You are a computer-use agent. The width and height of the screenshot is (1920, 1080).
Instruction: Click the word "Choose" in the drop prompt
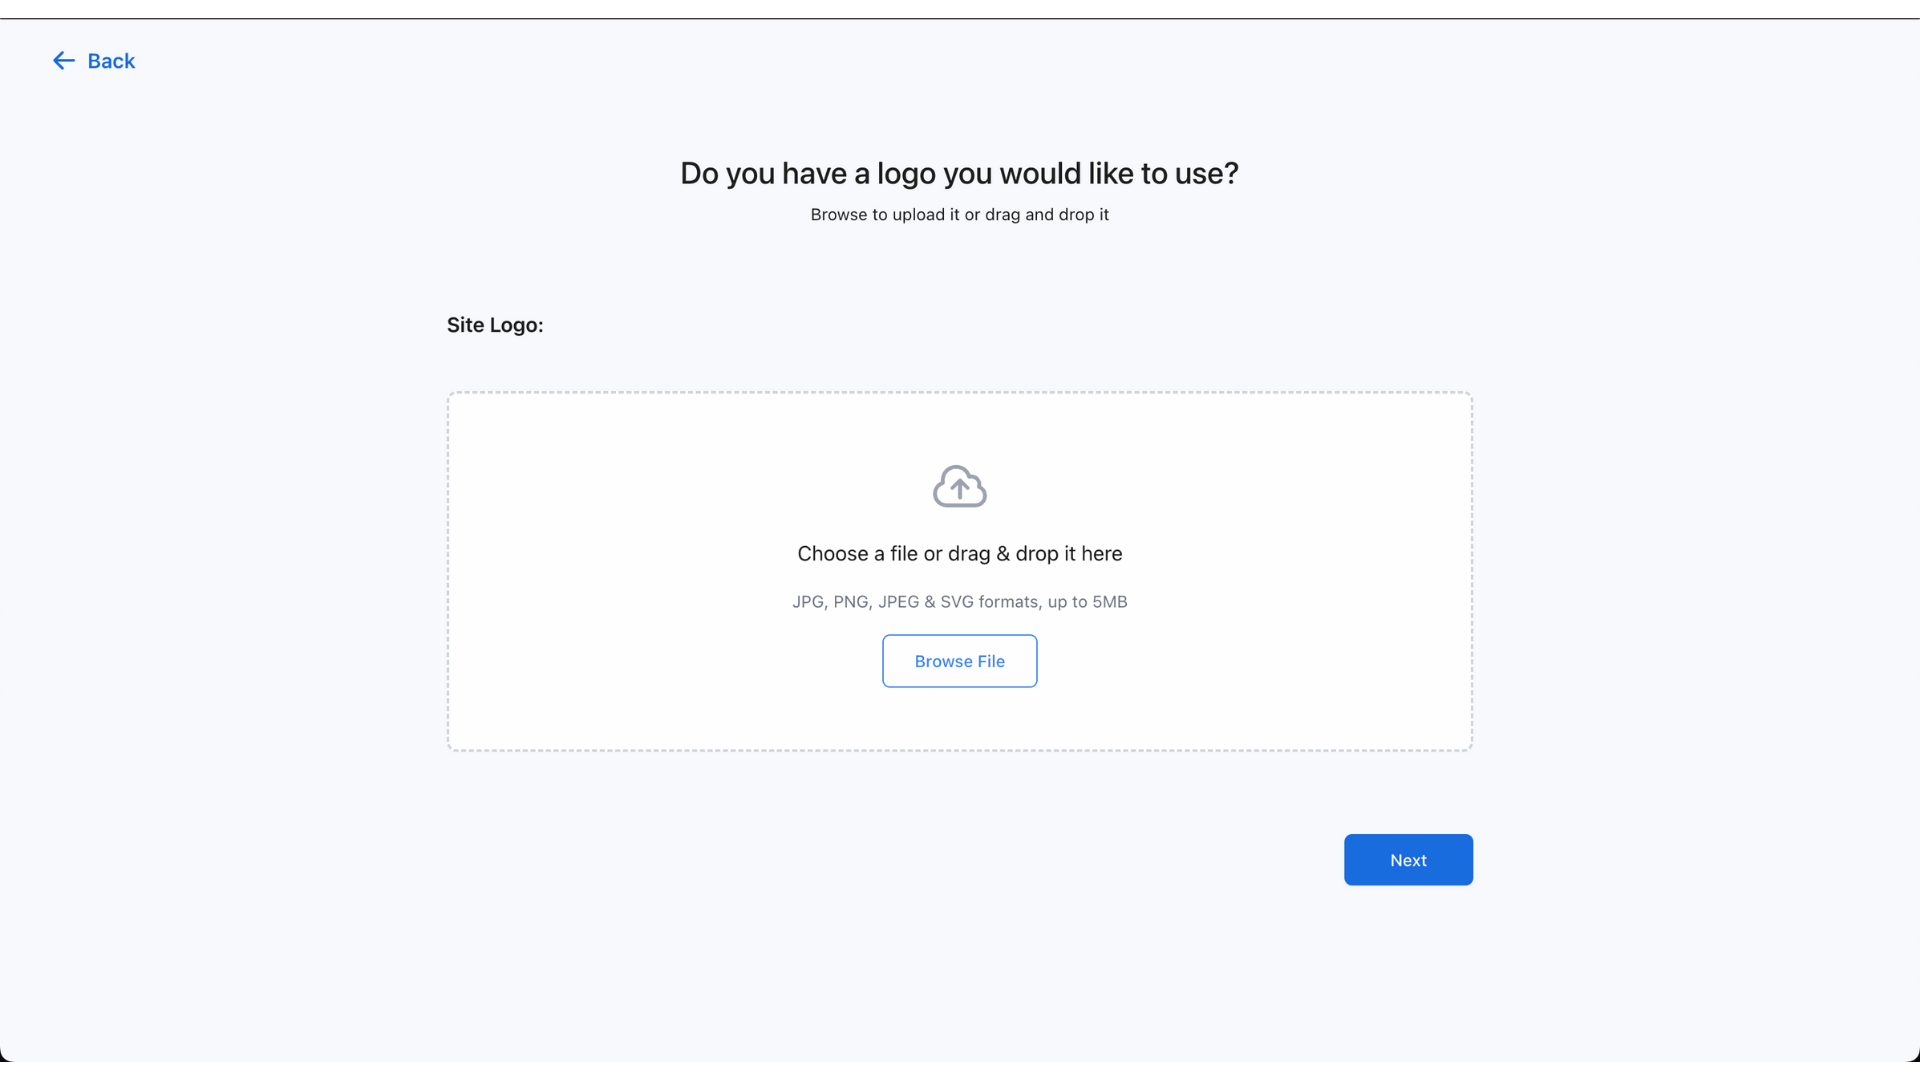click(833, 554)
